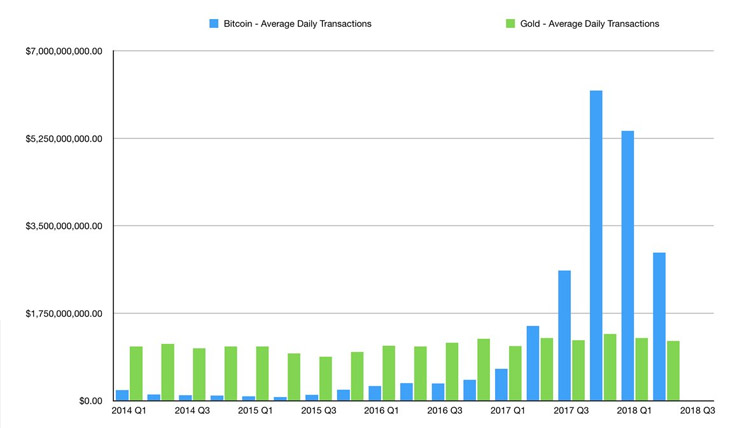Click the blue Bitcoin bar above 2014 Q1

(x=122, y=395)
